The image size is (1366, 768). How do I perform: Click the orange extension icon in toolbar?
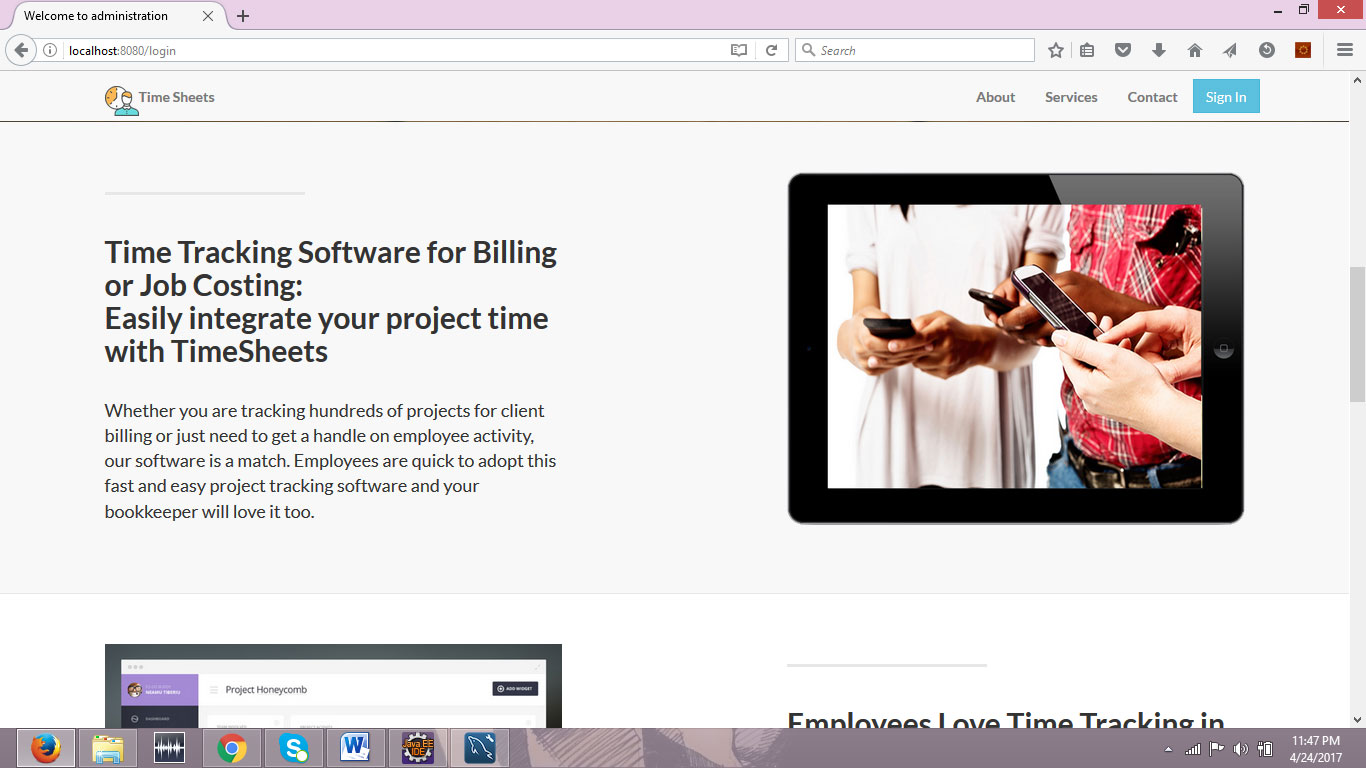click(x=1303, y=50)
